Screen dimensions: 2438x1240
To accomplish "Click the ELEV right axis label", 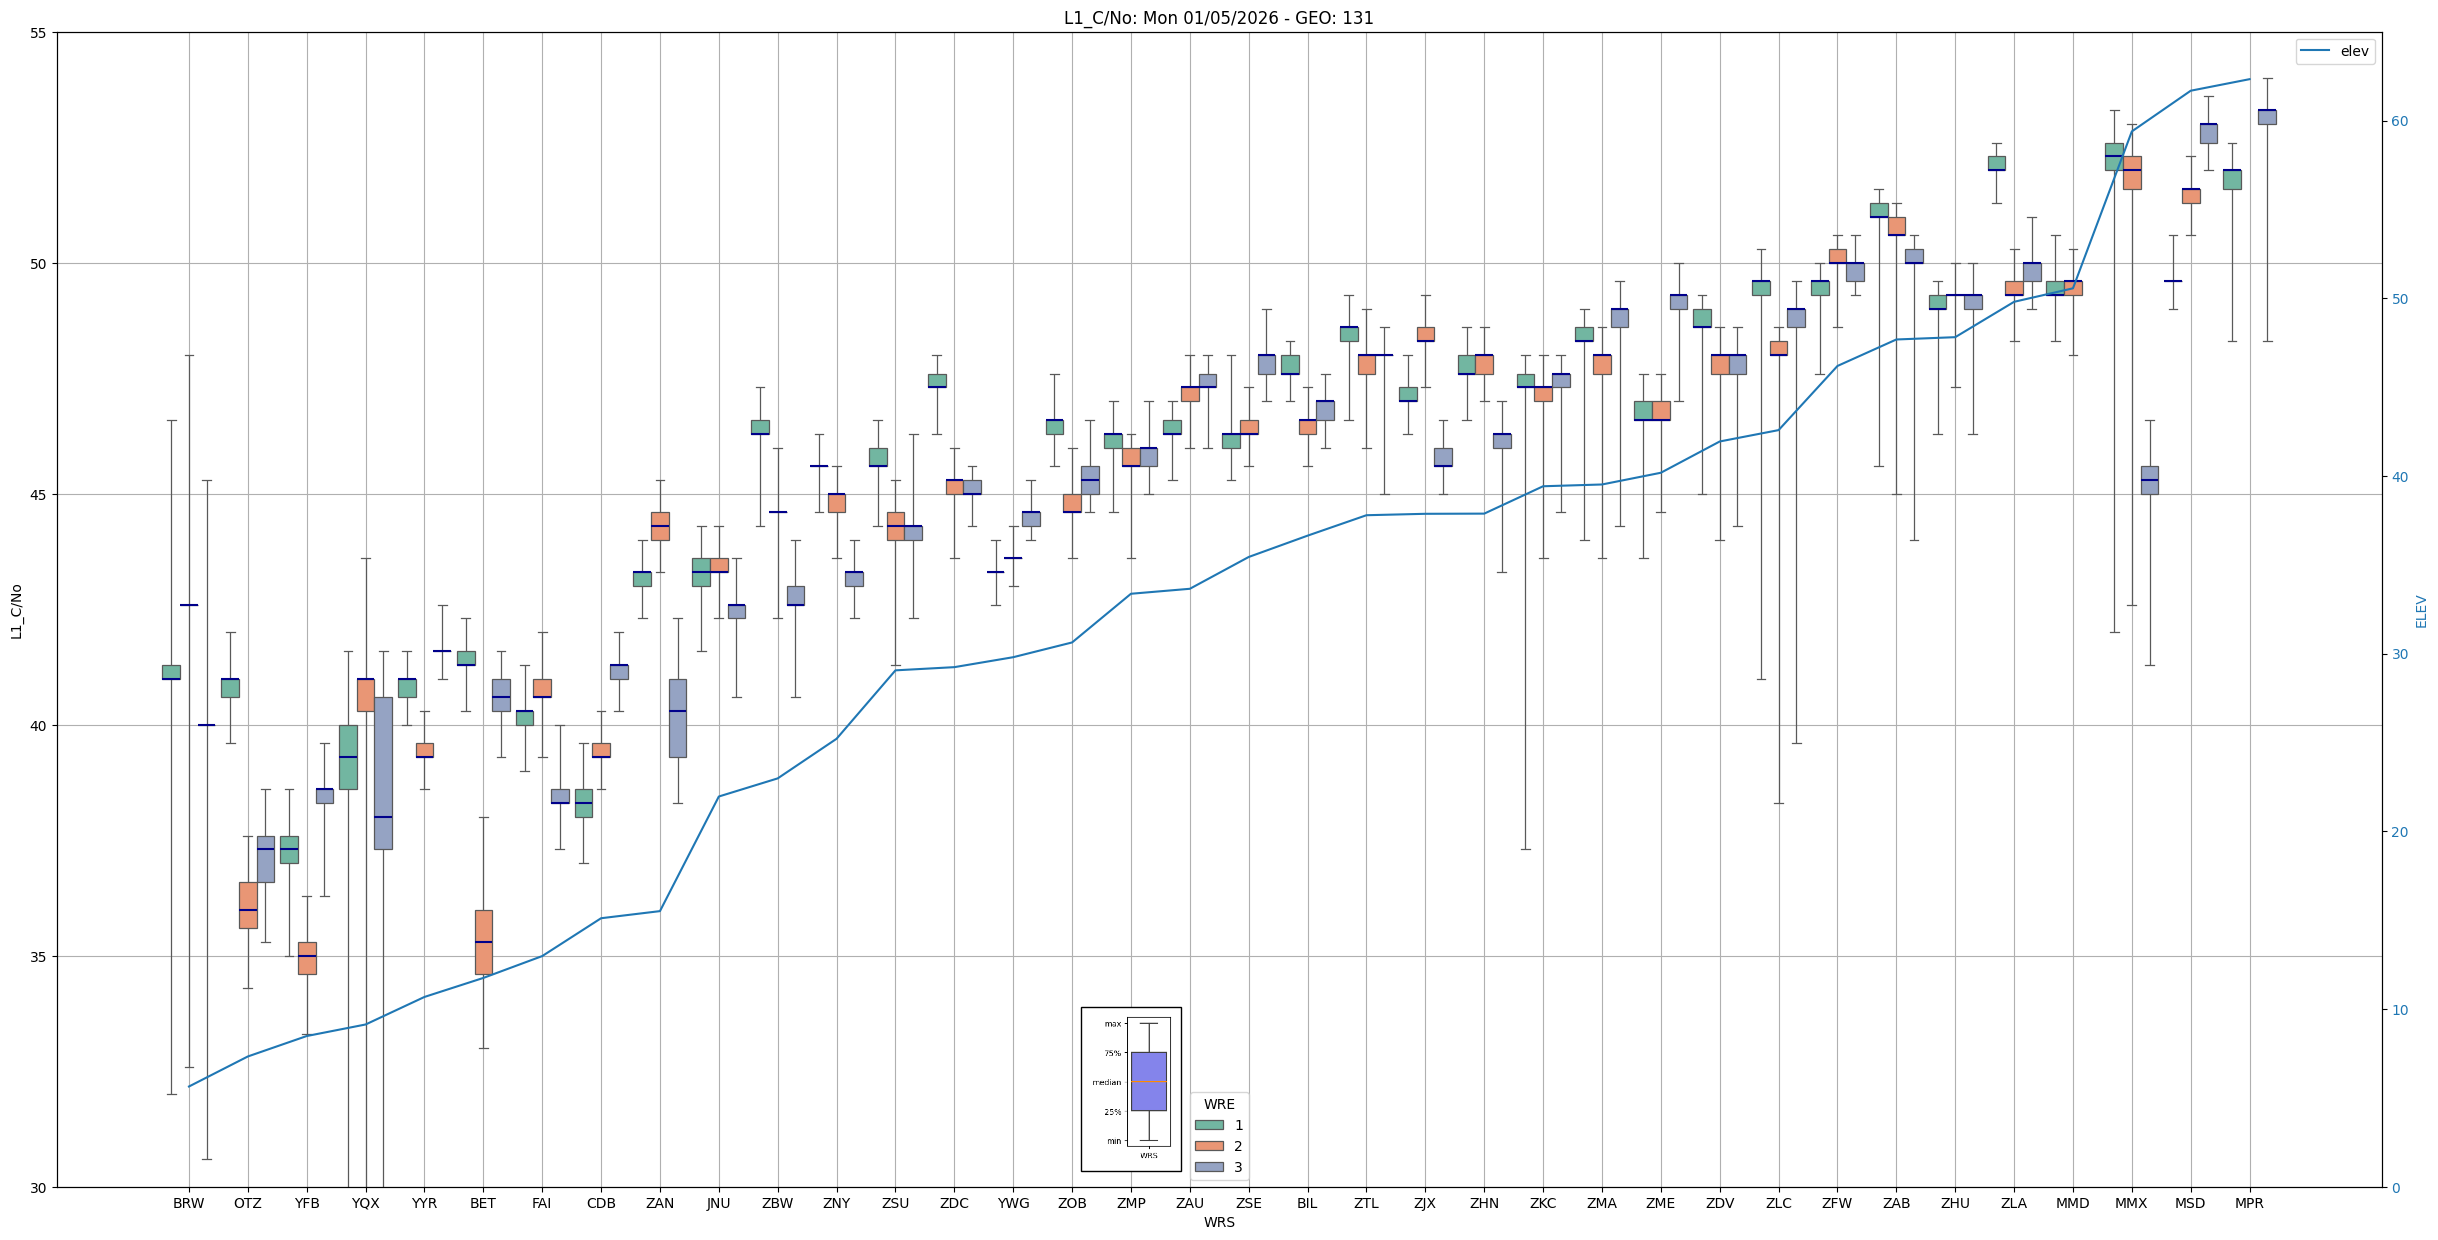I will 2421,611.
